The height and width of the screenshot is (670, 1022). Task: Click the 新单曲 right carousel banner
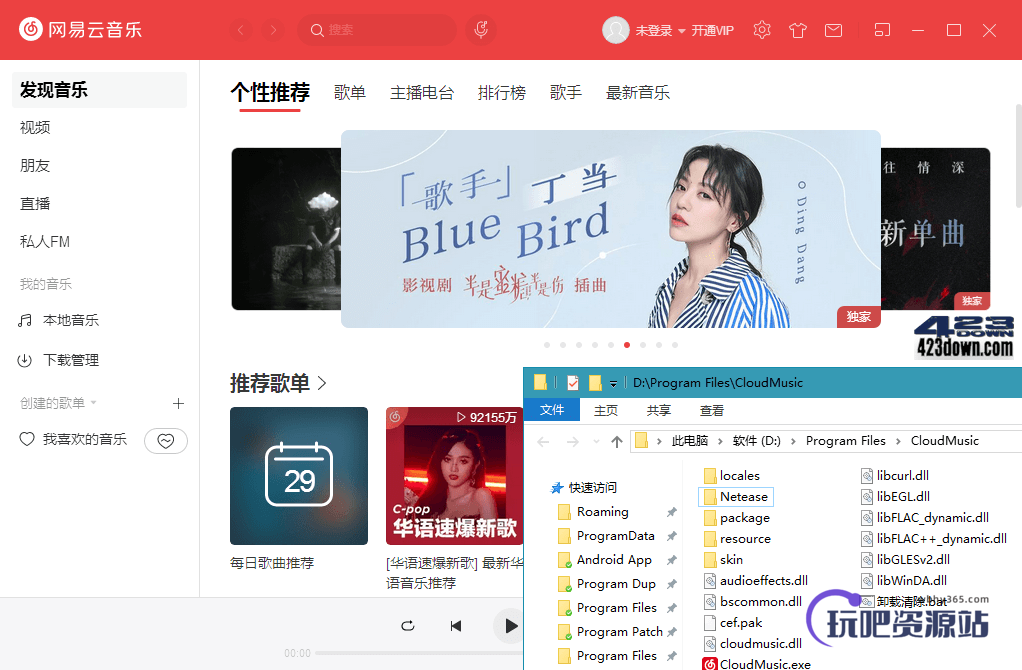pos(935,229)
